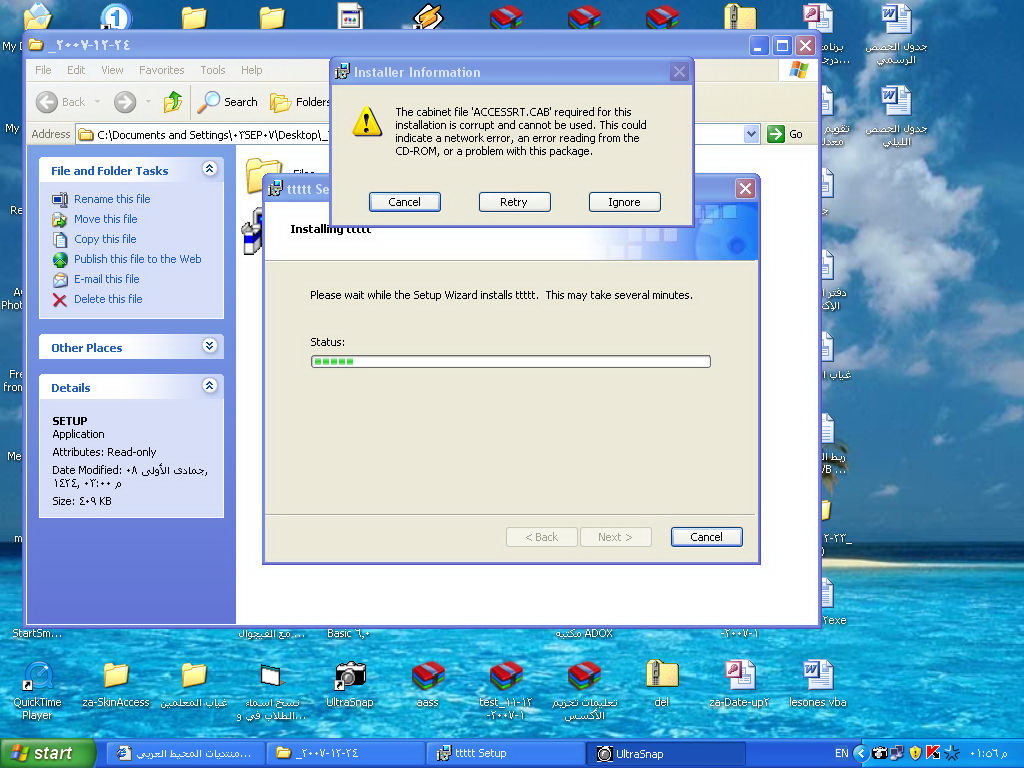Image resolution: width=1024 pixels, height=768 pixels.
Task: Open the Forward history dropdown arrow
Action: coord(148,102)
